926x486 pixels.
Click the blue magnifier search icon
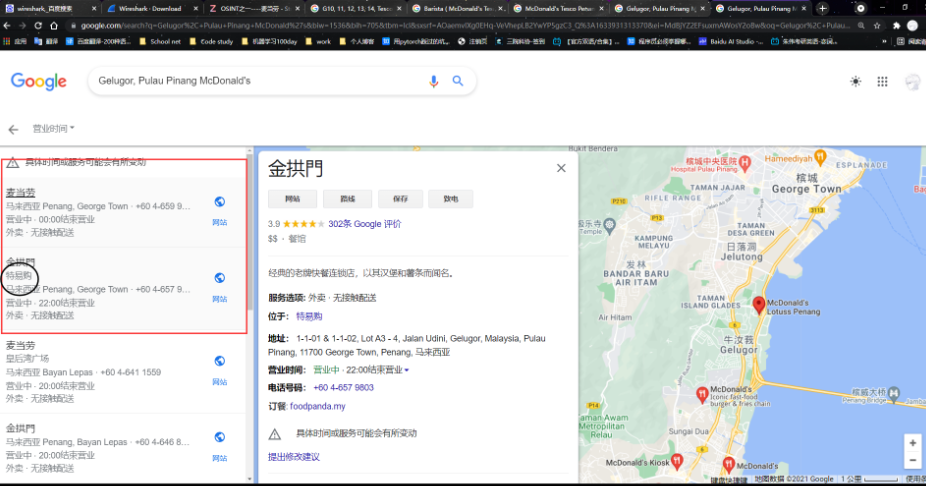458,81
